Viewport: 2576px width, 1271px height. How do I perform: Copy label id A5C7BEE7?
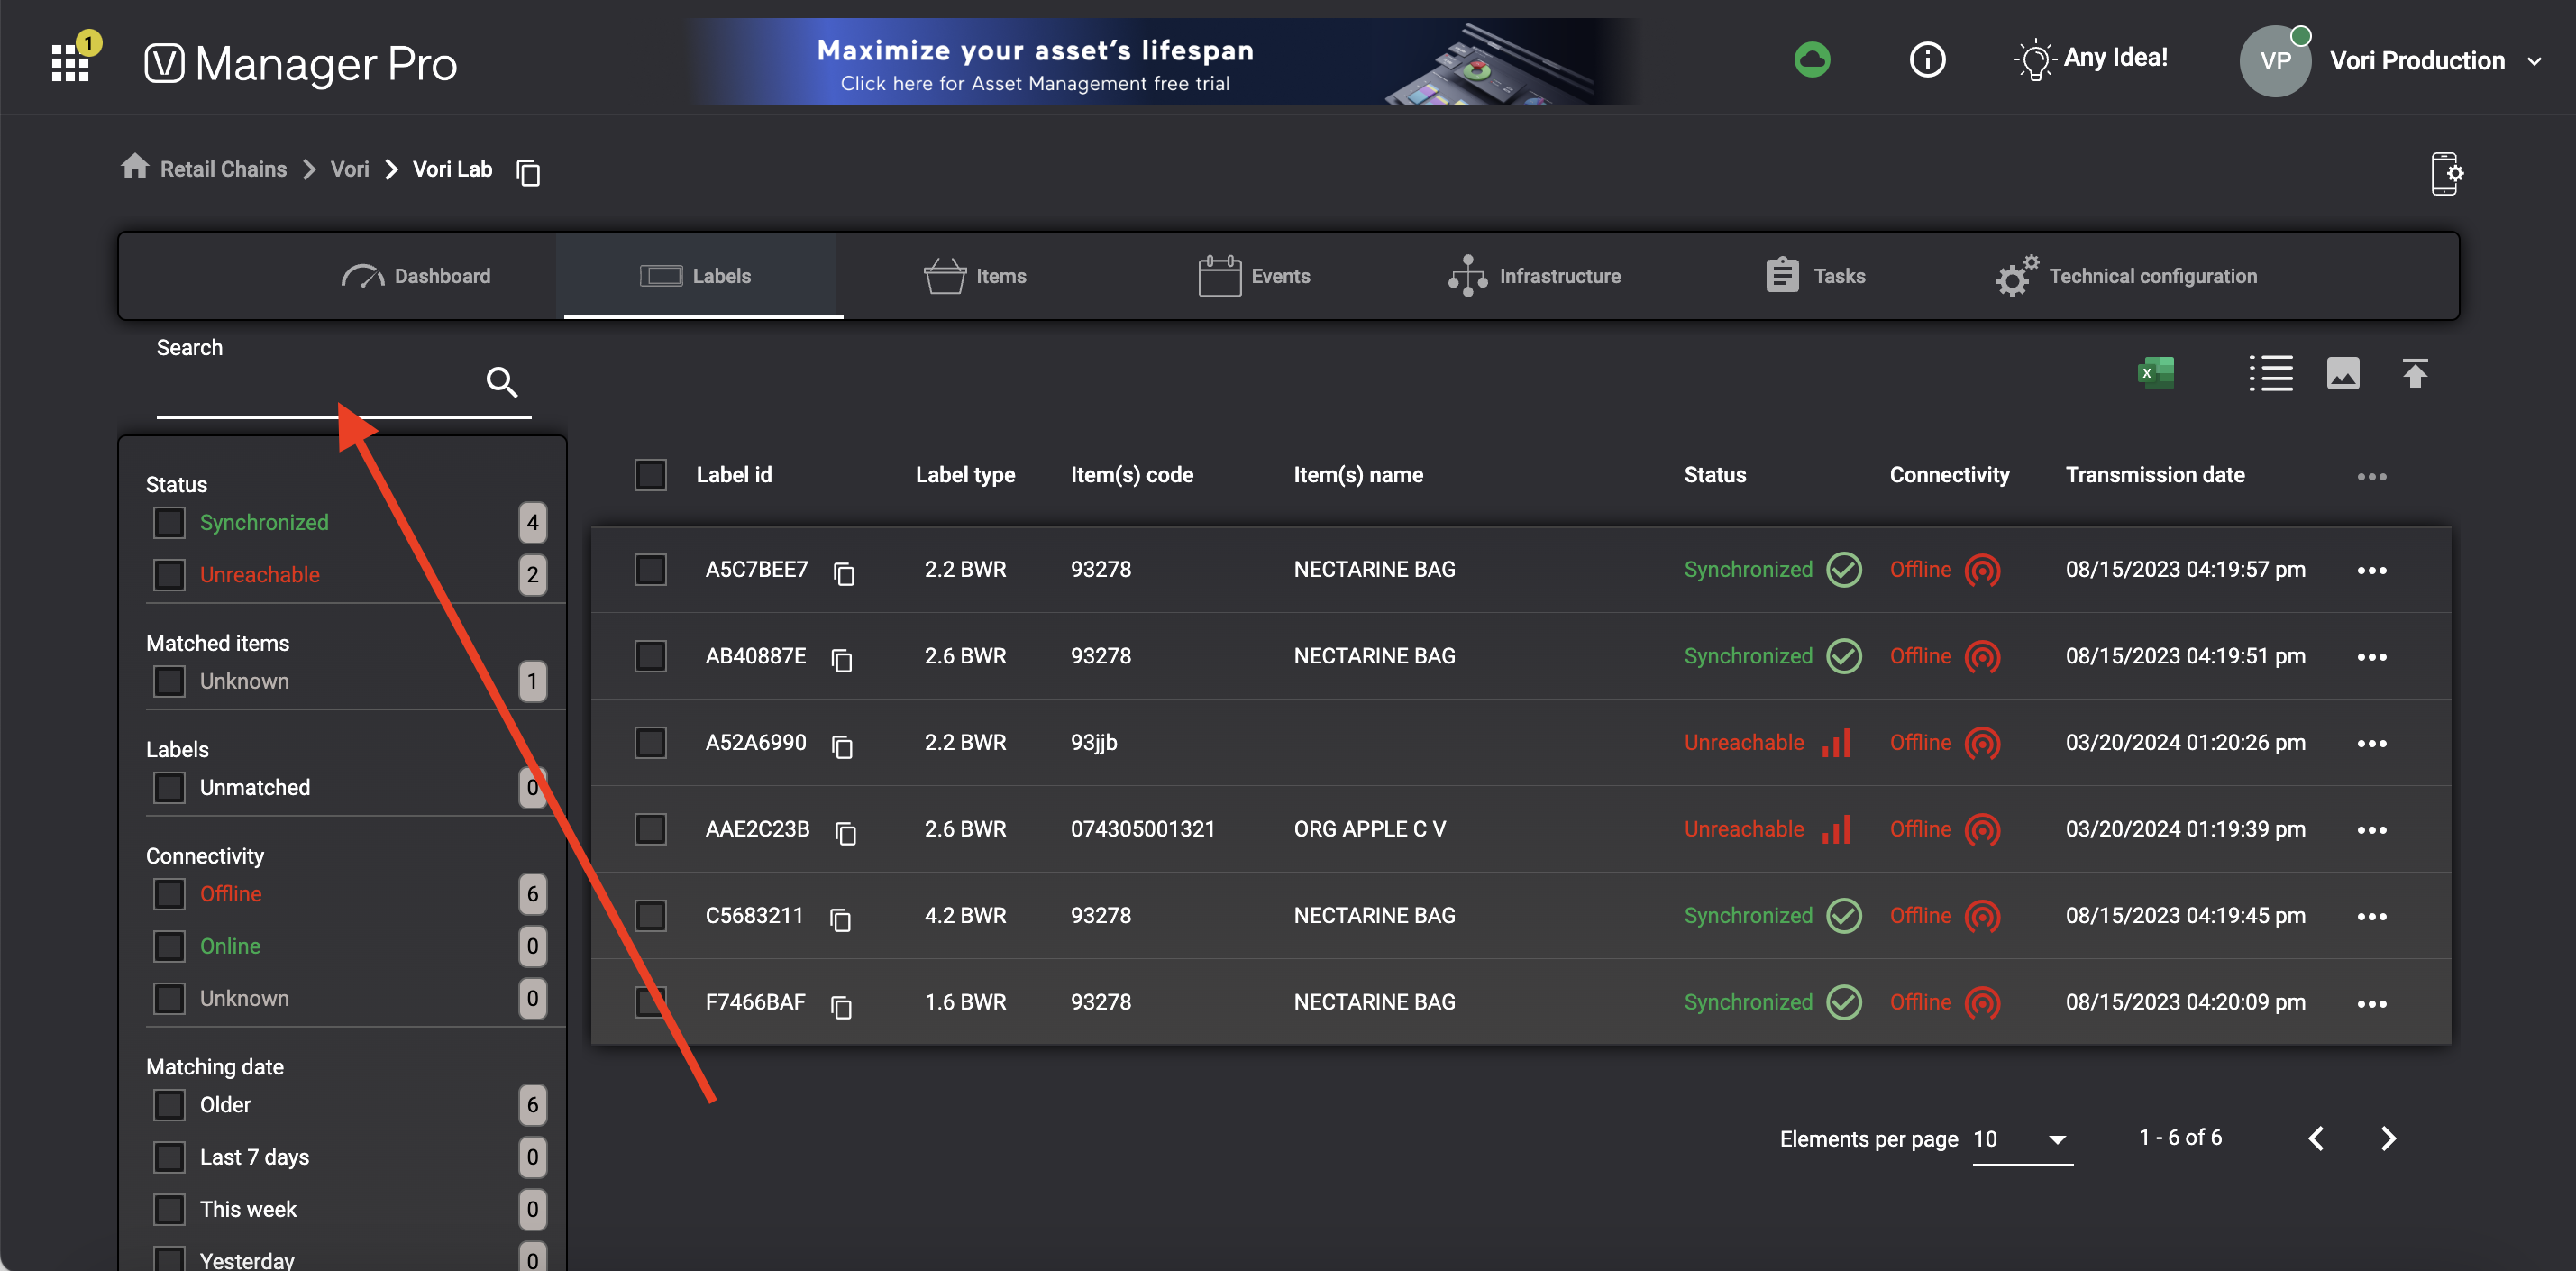pyautogui.click(x=844, y=573)
